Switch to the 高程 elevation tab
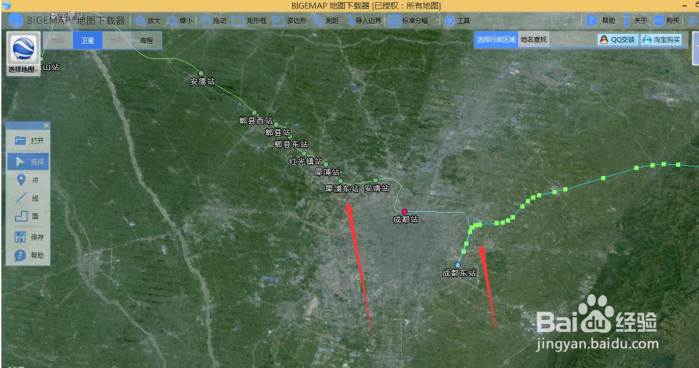This screenshot has height=368, width=699. (146, 41)
